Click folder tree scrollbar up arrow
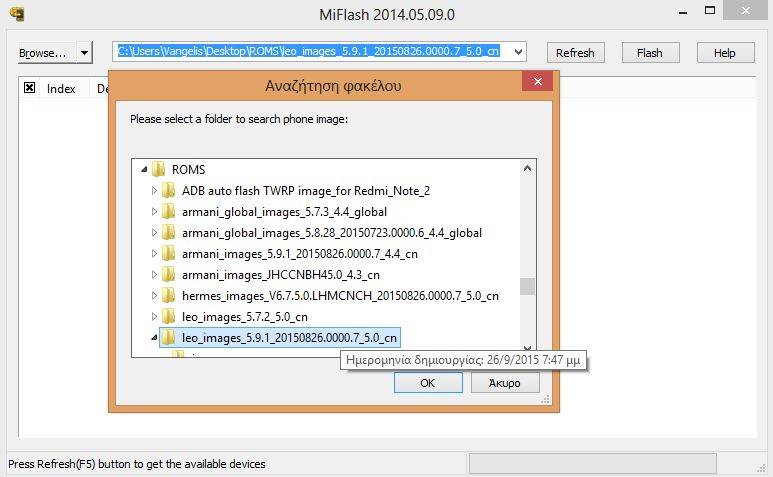Screen dimensions: 773x477 (527, 169)
